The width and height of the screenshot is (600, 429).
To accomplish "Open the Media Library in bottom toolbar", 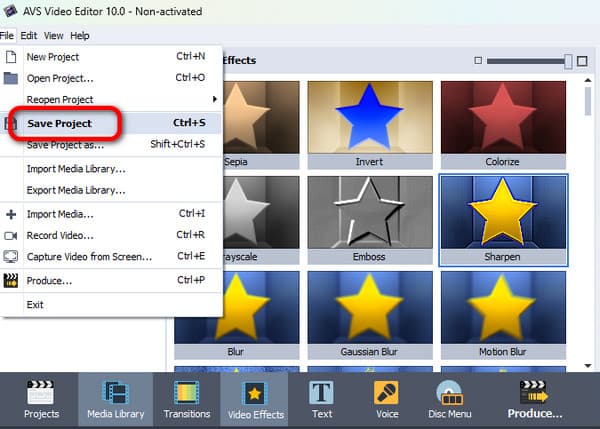I will [x=116, y=399].
